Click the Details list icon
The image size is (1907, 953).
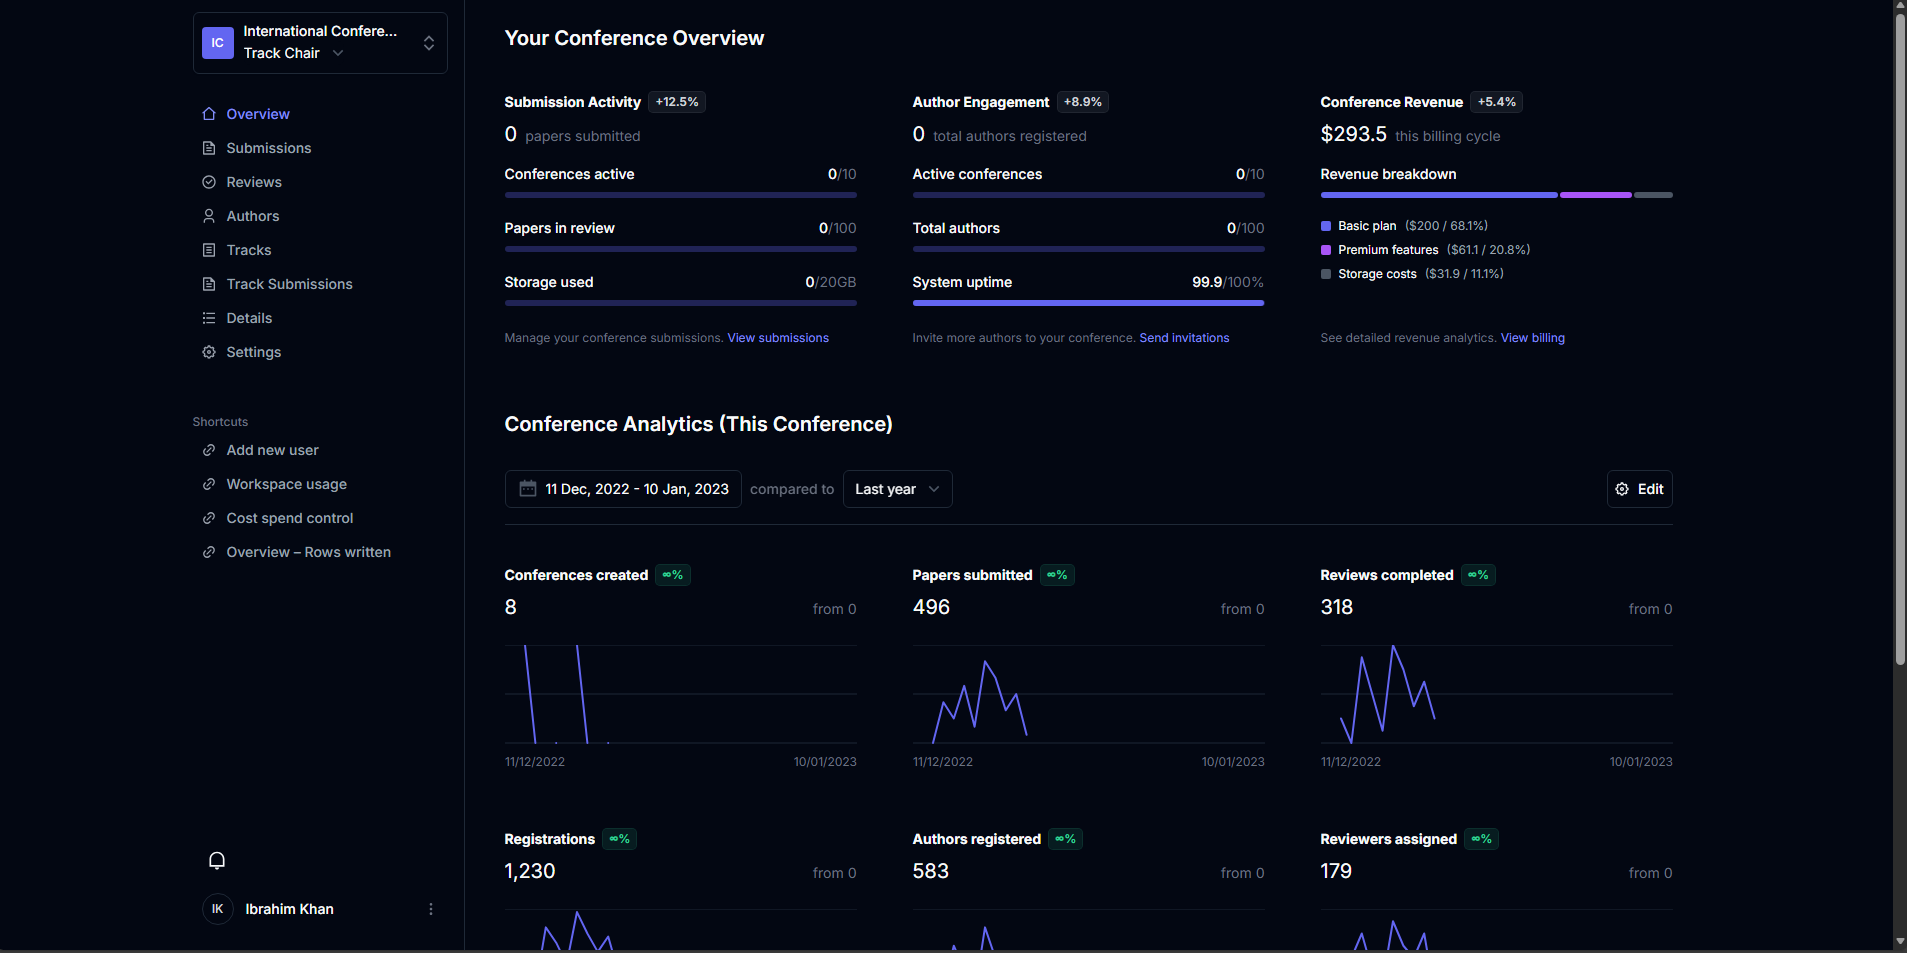(209, 318)
